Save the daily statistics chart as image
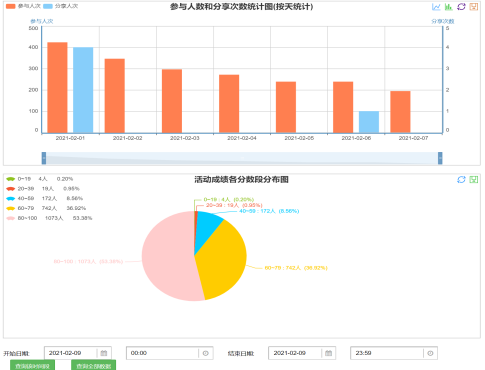 coord(474,7)
